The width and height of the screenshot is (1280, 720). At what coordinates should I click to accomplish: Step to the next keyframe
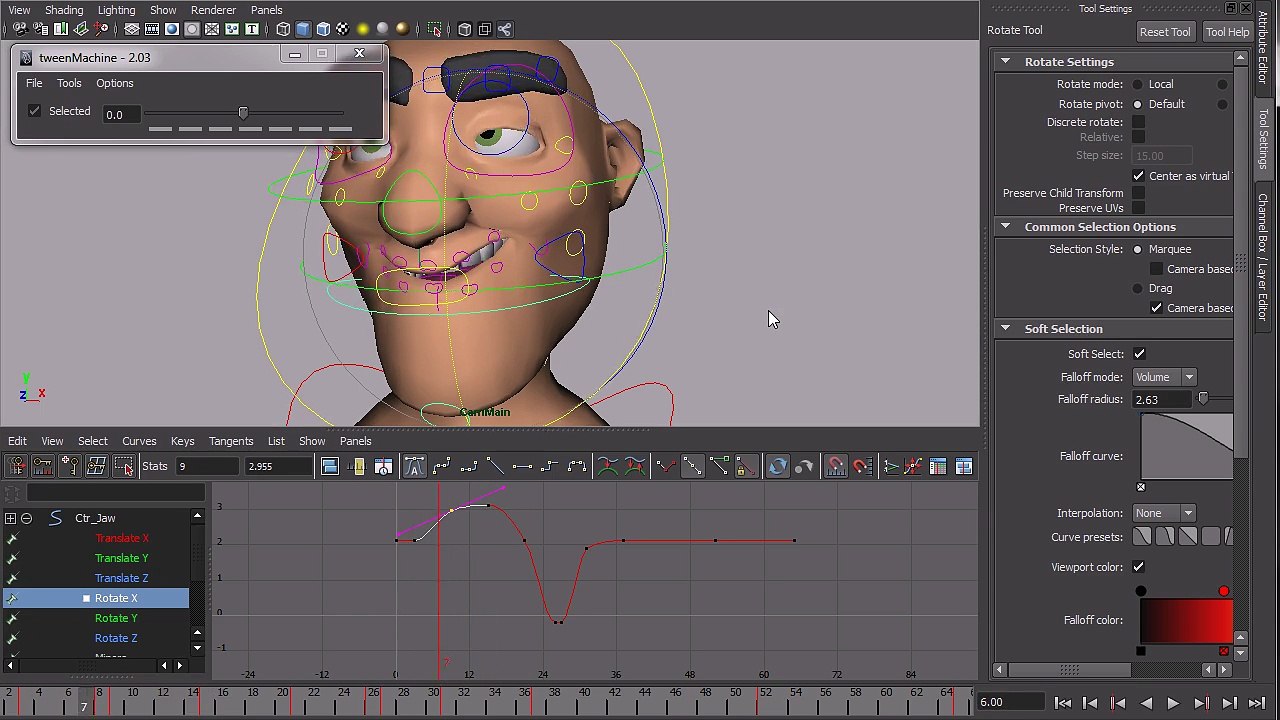pyautogui.click(x=1201, y=703)
